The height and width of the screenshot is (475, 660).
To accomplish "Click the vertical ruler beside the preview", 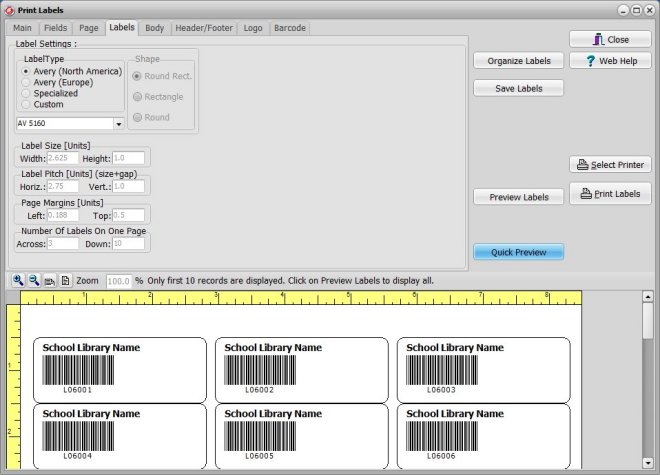I will click(13, 387).
